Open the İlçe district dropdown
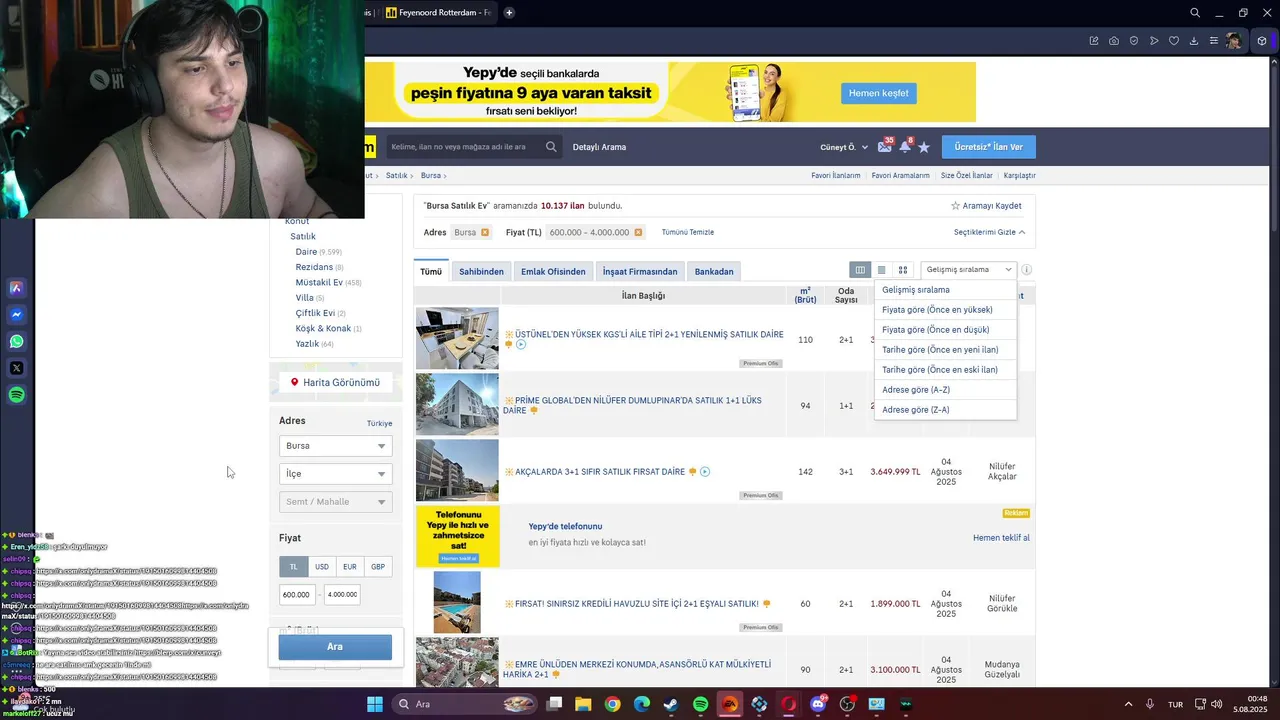 [x=335, y=474]
